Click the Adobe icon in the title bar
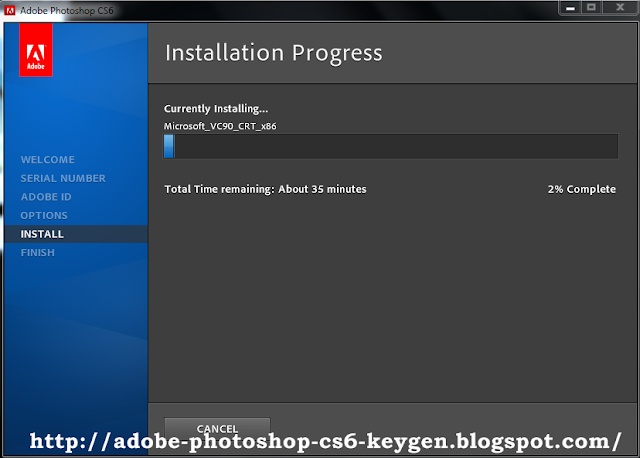This screenshot has height=458, width=640. 10,10
